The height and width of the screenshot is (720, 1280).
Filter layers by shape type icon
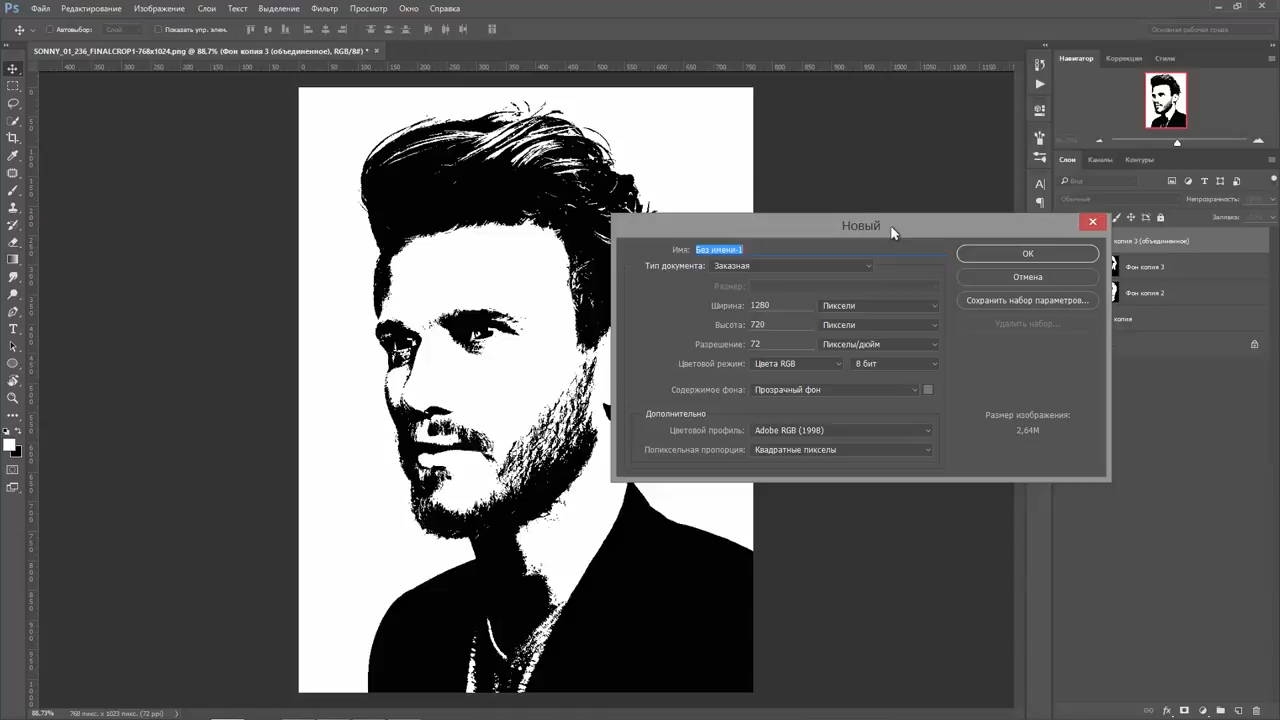coord(1221,181)
